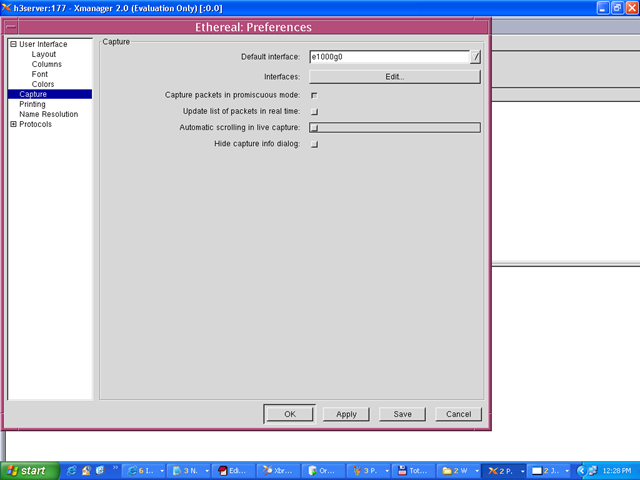
Task: Launch Internet Explorer from quick launch
Action: [71, 471]
